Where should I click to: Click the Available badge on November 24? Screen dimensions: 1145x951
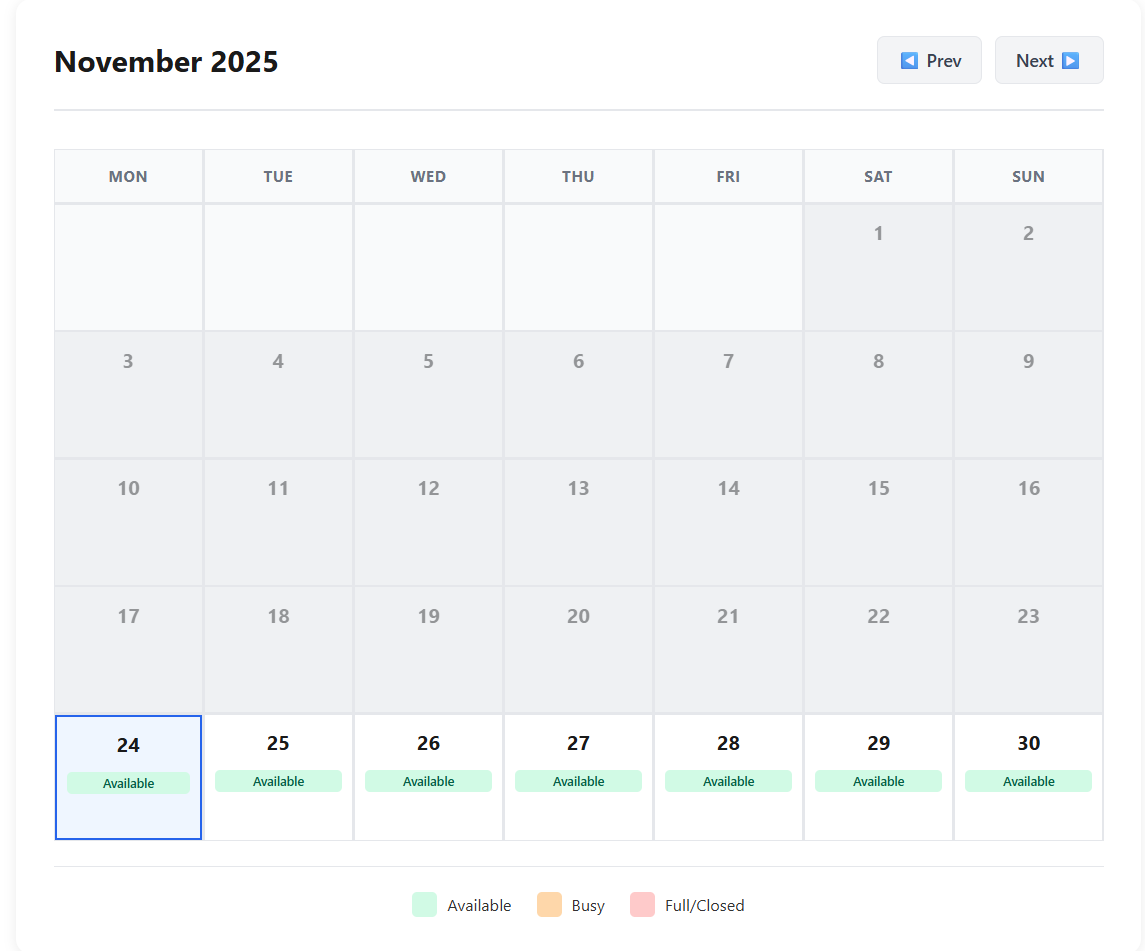click(128, 783)
